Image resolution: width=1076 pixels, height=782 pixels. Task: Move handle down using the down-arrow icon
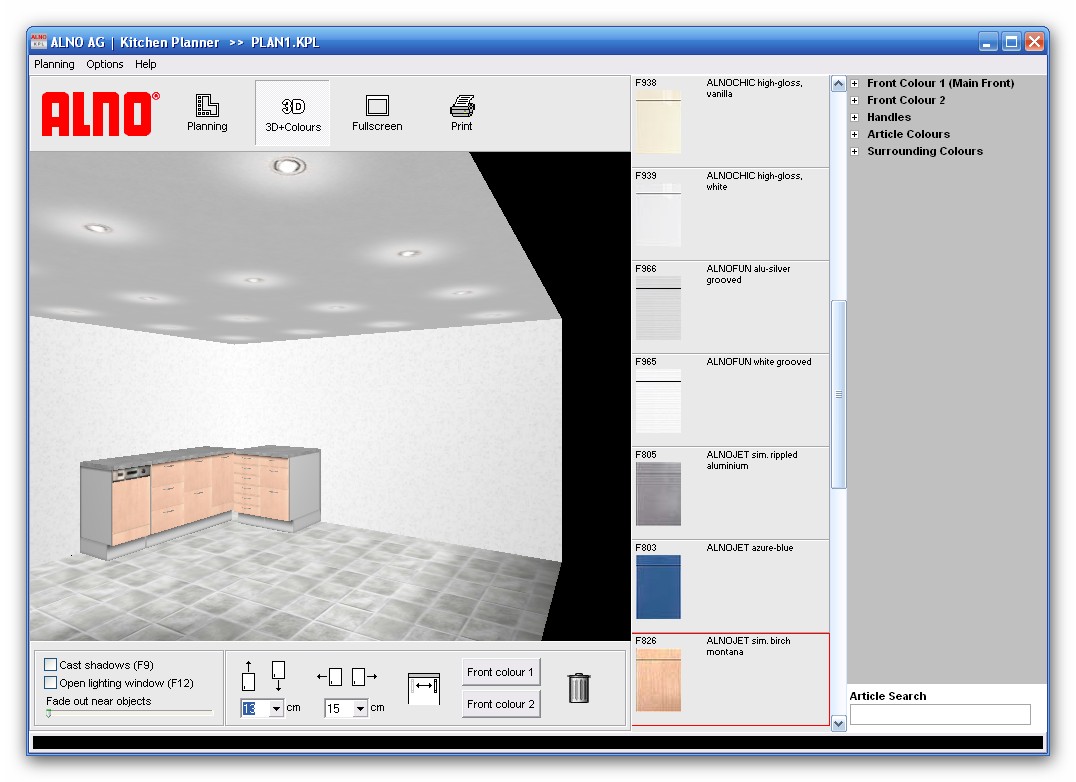[278, 676]
